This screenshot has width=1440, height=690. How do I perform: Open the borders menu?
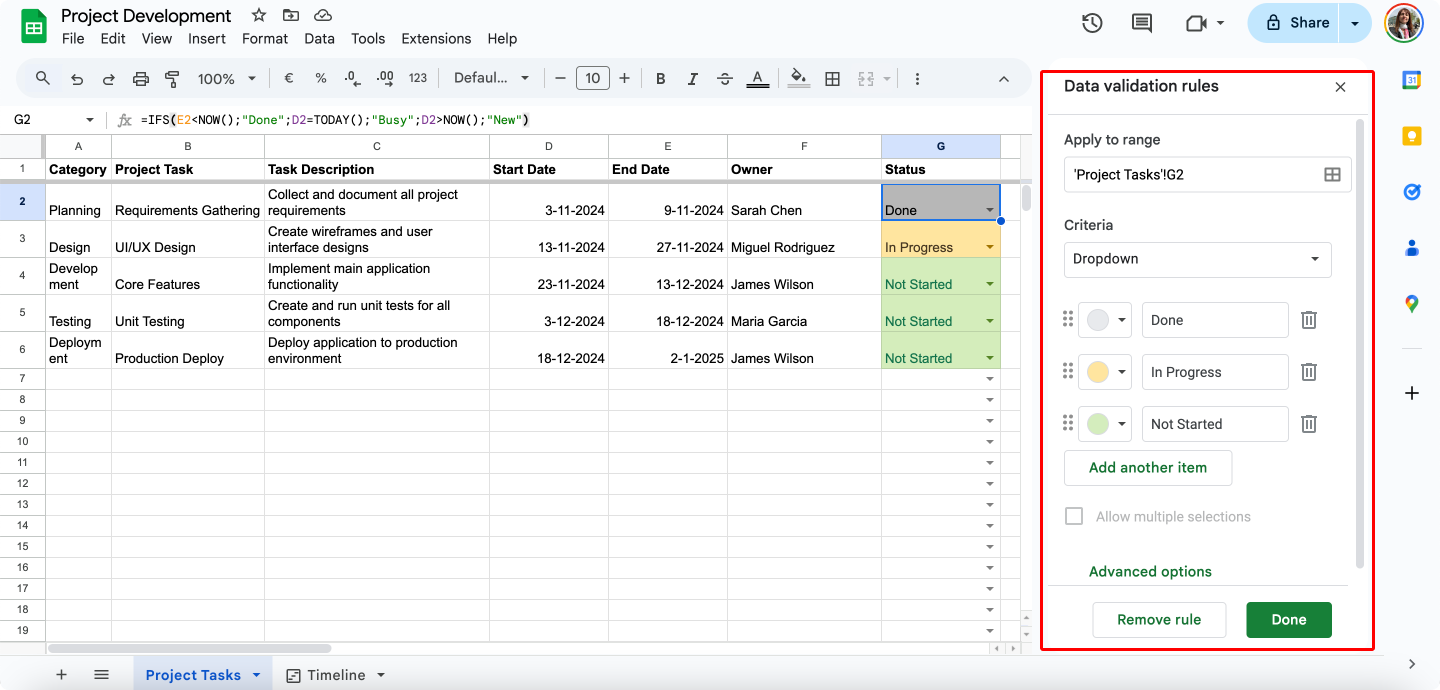pyautogui.click(x=832, y=77)
